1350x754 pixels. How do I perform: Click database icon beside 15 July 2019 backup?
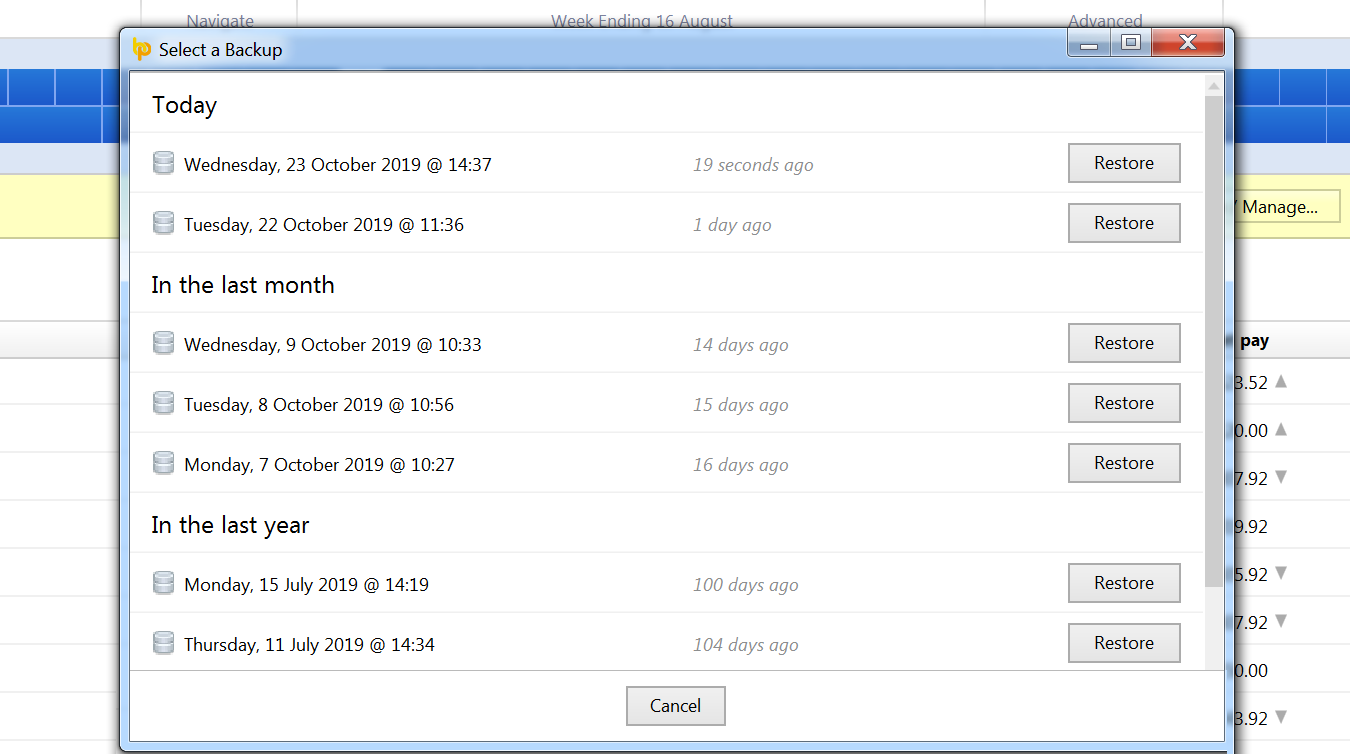point(163,583)
